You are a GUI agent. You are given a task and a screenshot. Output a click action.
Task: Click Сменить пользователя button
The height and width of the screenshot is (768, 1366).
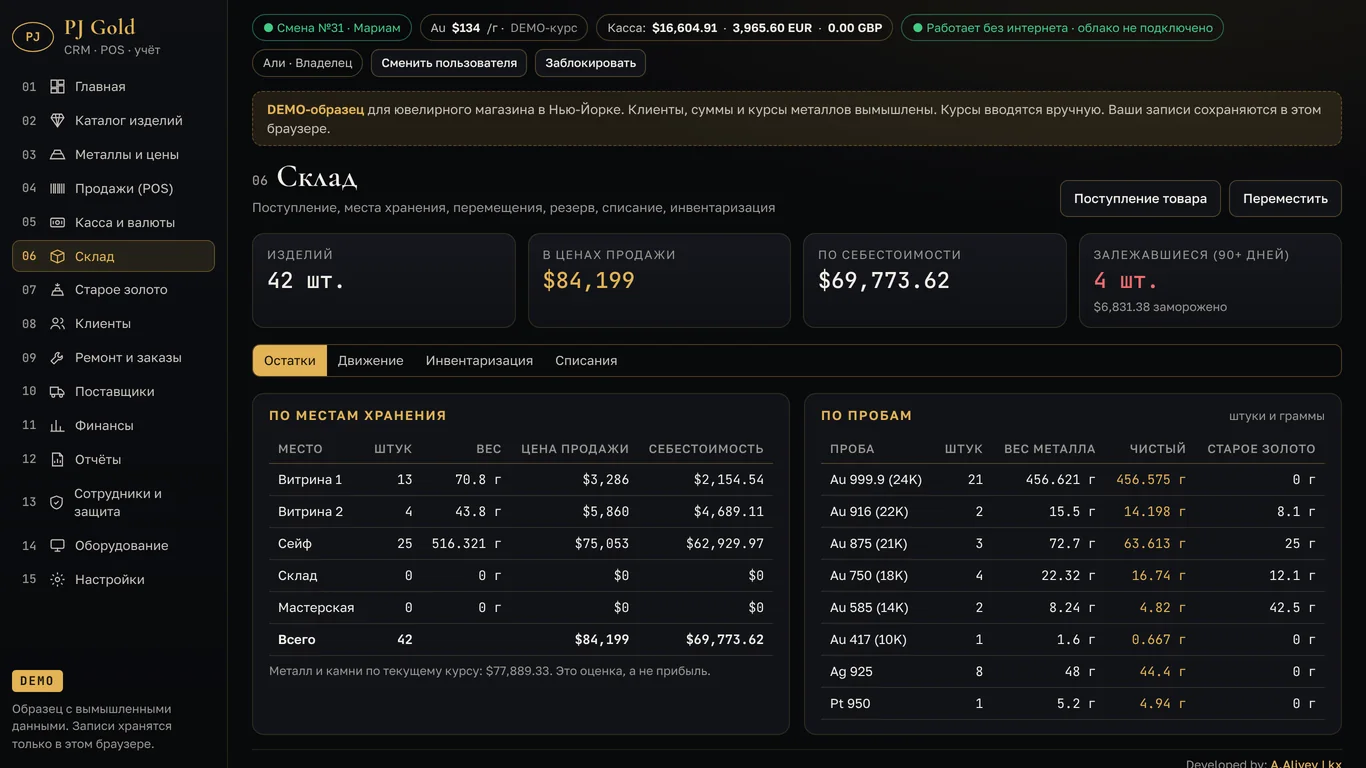click(x=449, y=63)
